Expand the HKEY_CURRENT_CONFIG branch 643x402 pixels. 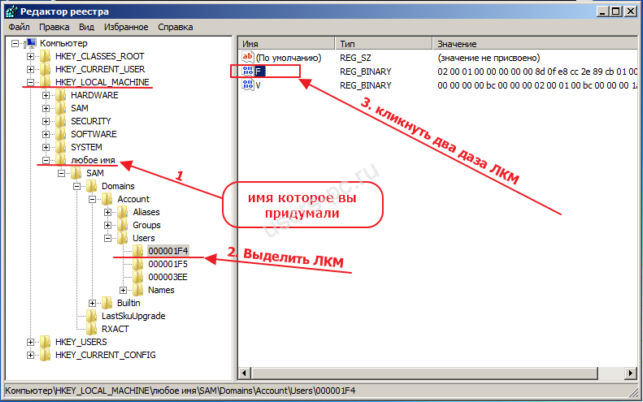tap(30, 355)
